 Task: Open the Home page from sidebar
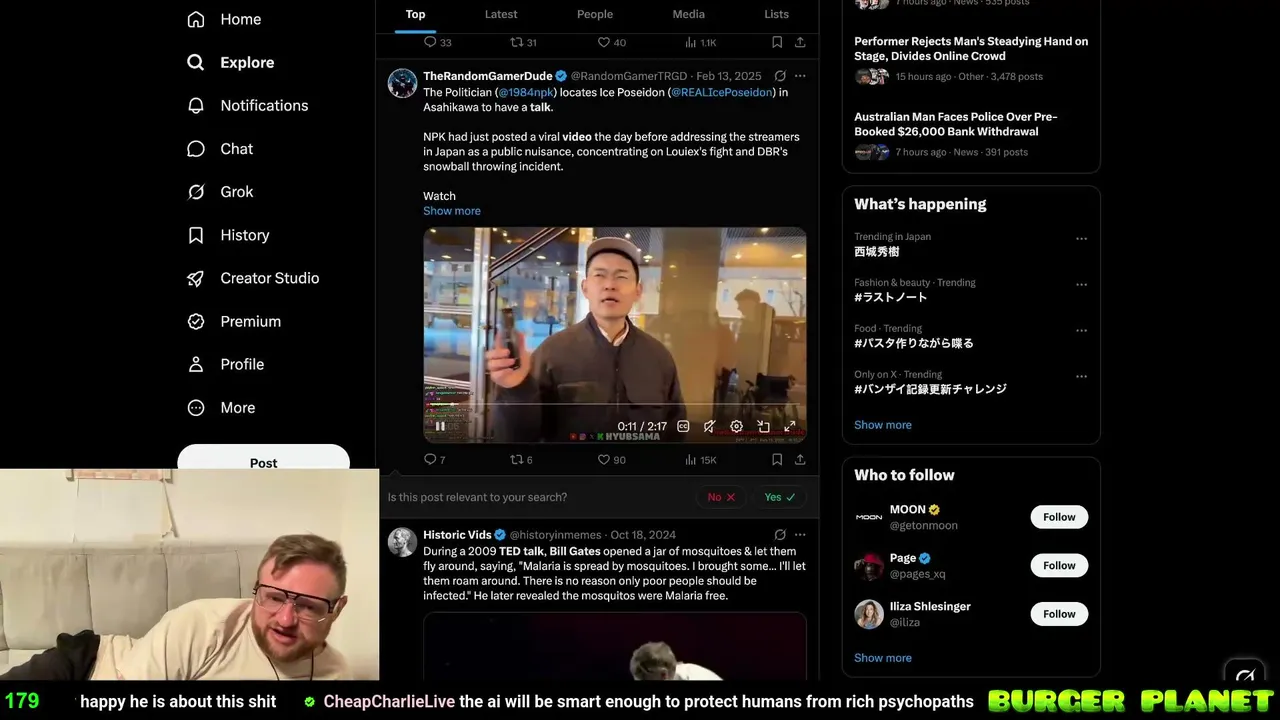click(x=224, y=19)
